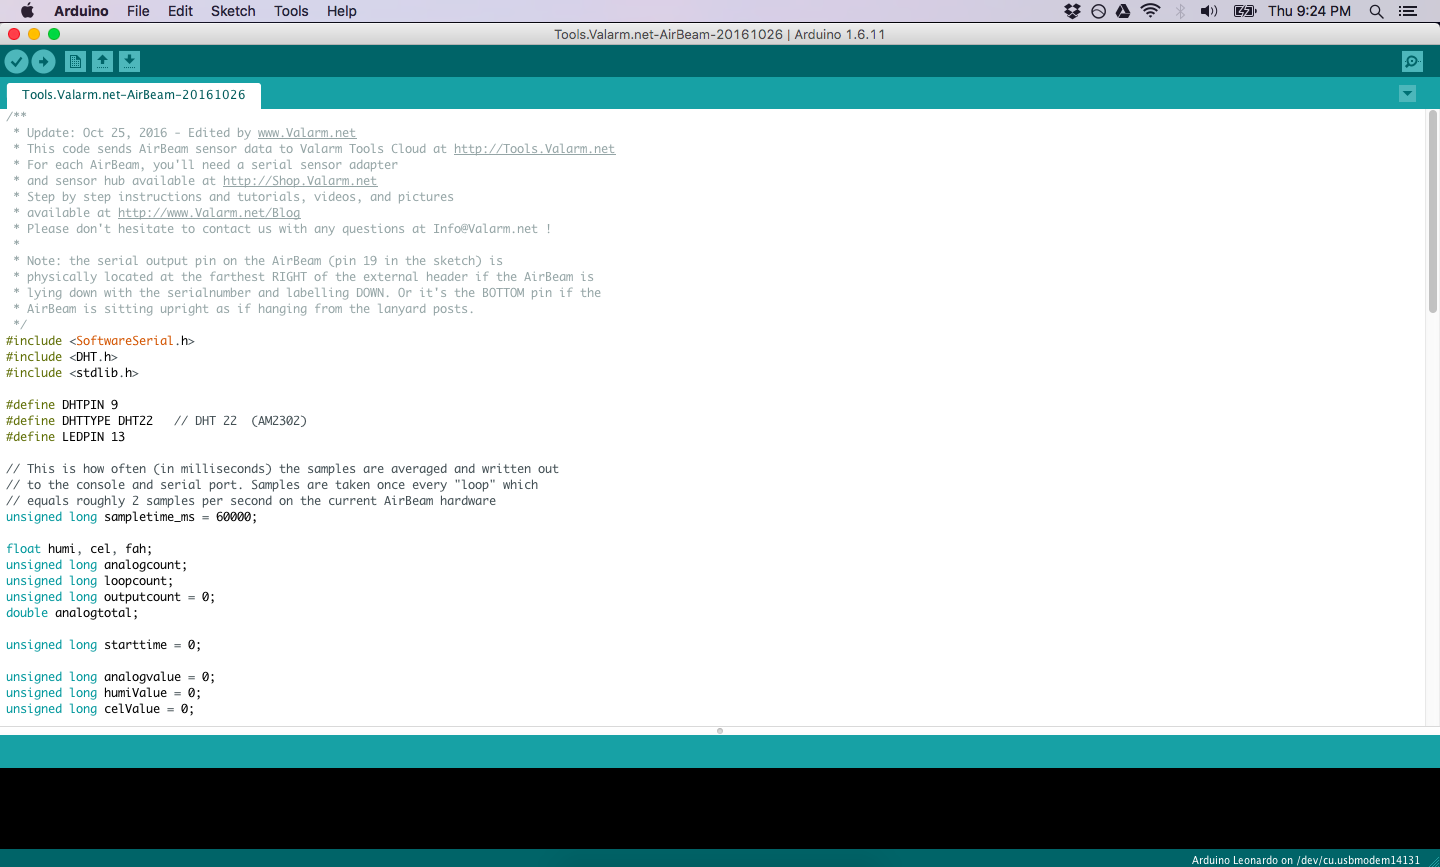Open the Sketch menu
1440x867 pixels.
pyautogui.click(x=233, y=11)
